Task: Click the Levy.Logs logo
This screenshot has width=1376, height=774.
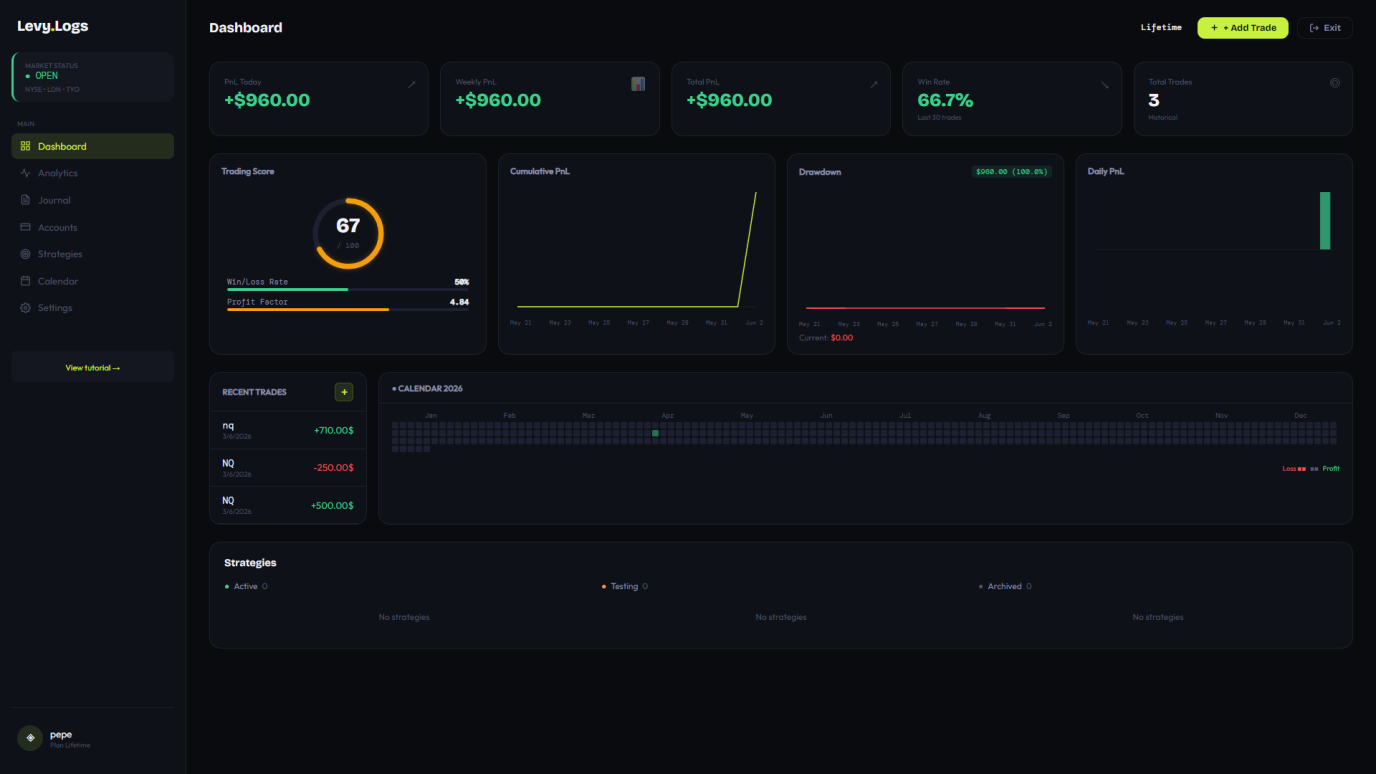Action: point(53,27)
